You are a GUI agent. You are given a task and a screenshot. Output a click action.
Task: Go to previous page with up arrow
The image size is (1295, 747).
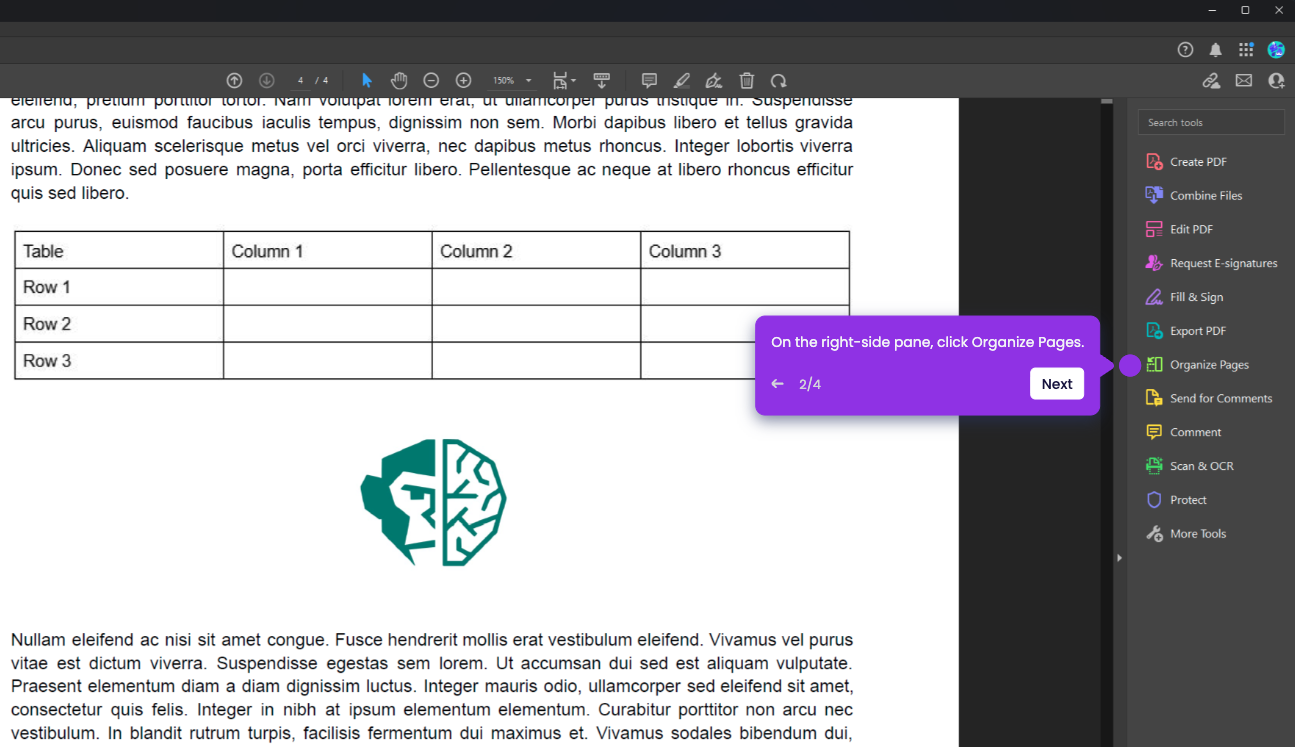pos(234,80)
